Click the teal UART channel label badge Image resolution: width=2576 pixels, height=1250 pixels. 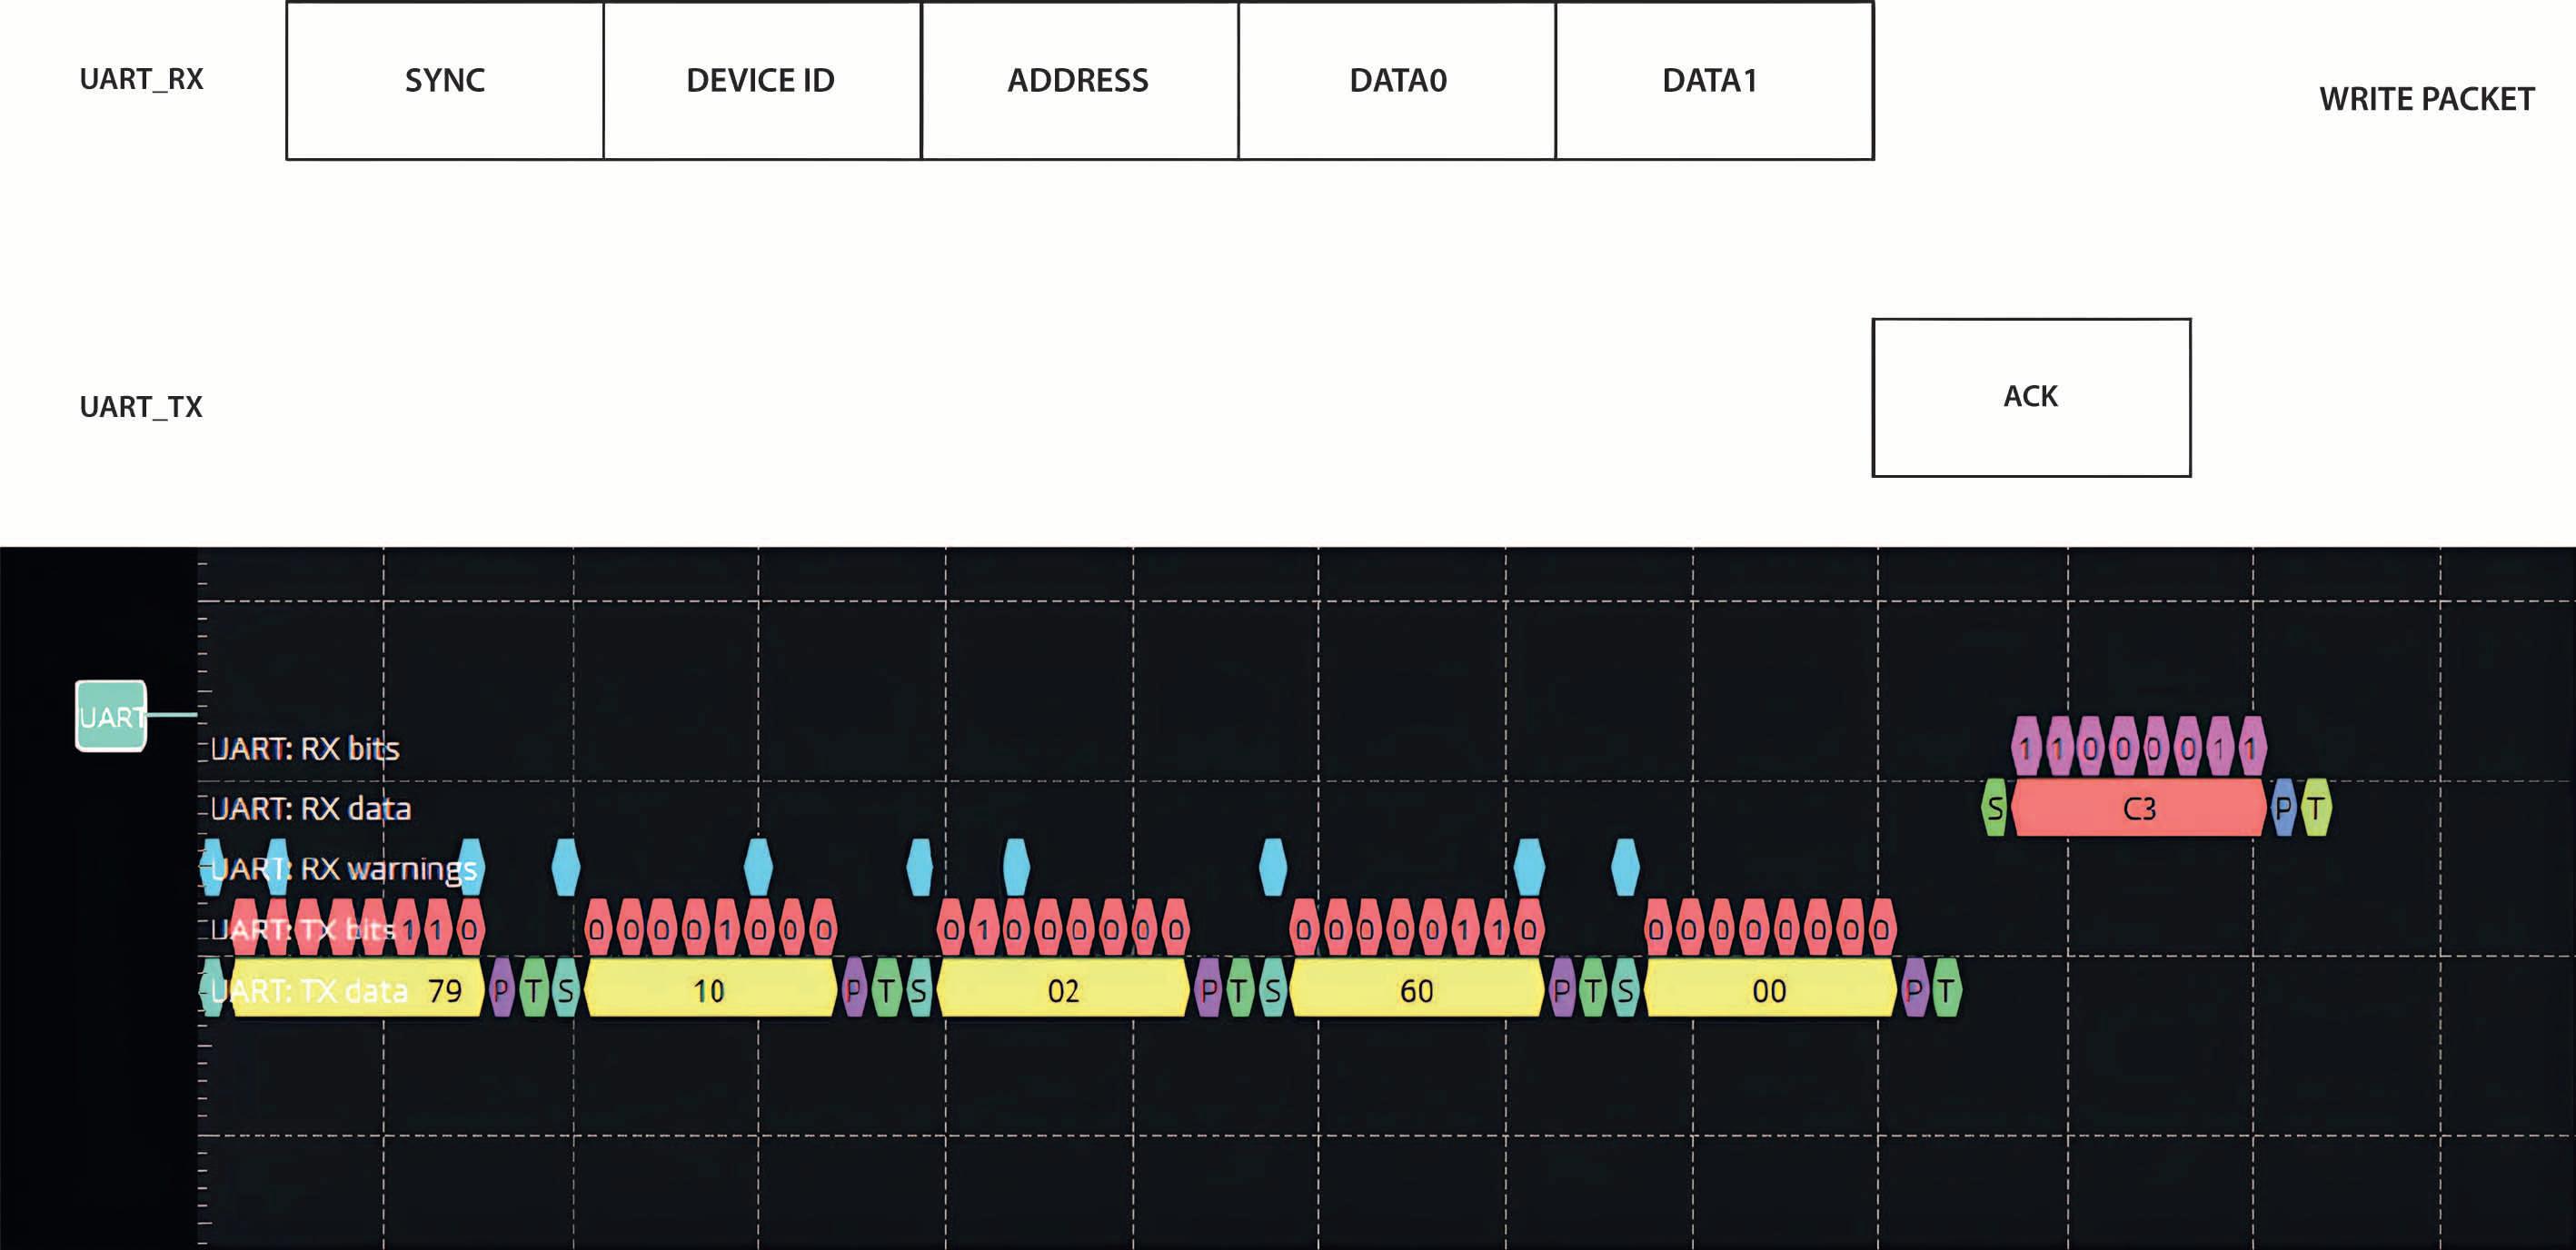111,716
